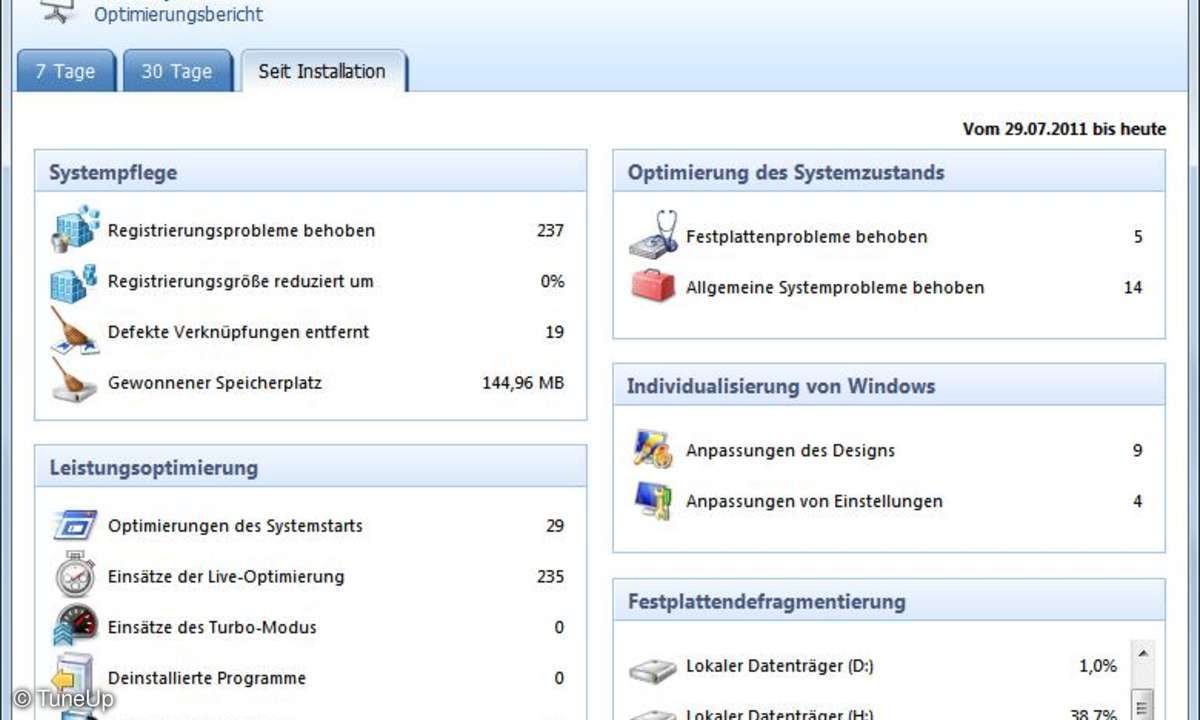Screen dimensions: 1200x720
Task: Click the value 1,0% for drive D:
Action: (1098, 666)
